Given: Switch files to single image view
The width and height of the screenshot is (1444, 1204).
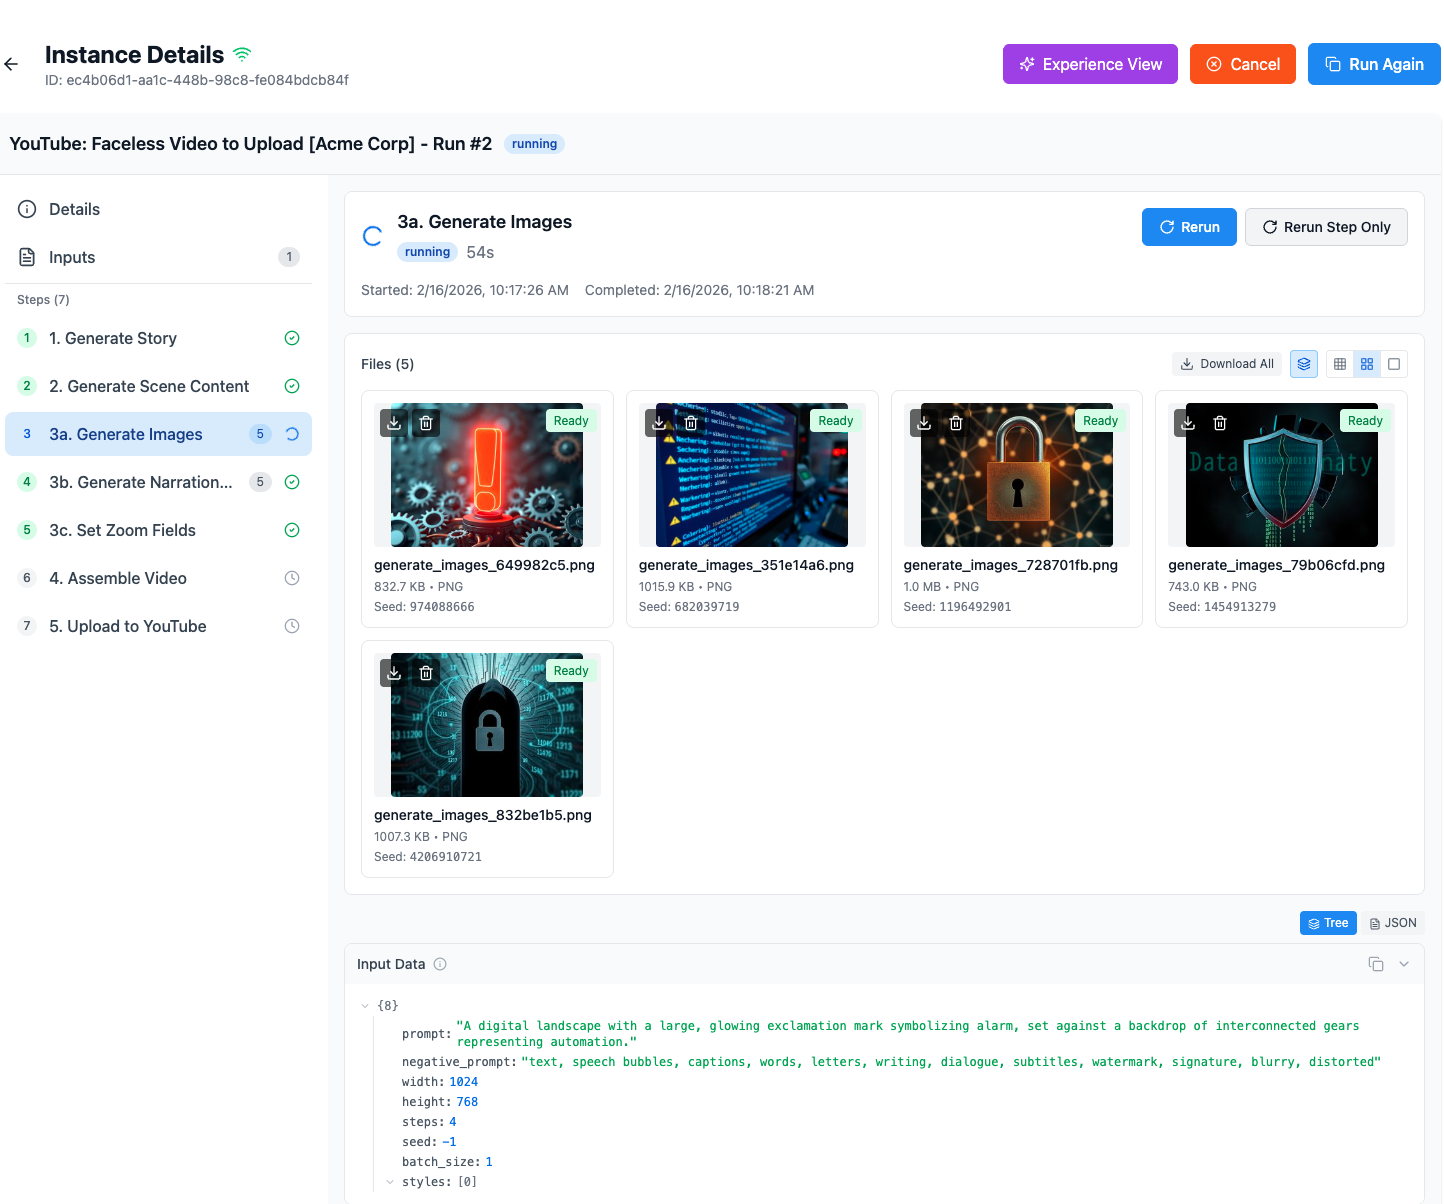Looking at the screenshot, I should (1394, 364).
